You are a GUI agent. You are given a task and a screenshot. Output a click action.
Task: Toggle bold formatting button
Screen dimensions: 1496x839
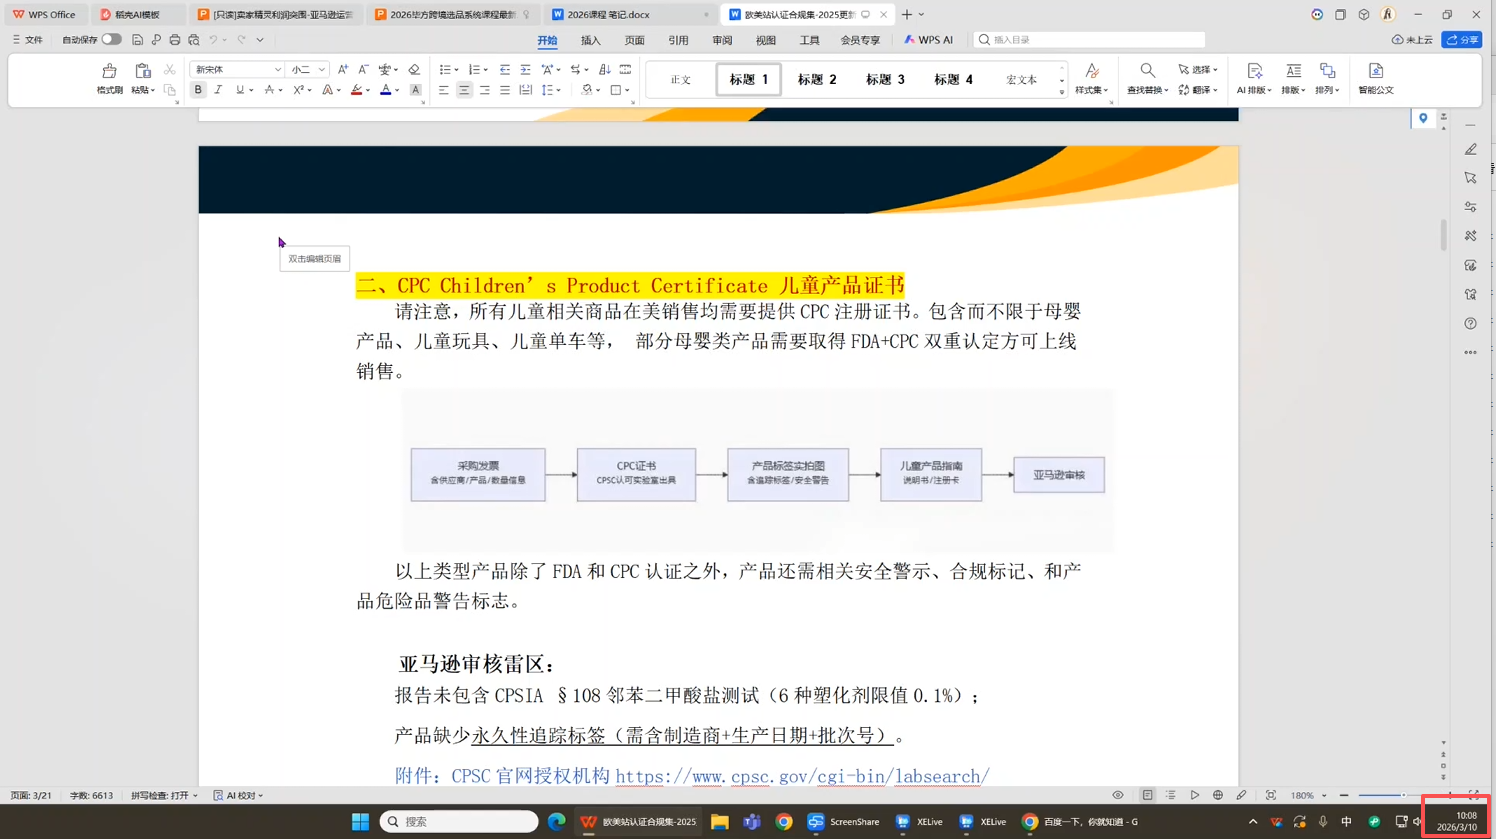coord(198,90)
